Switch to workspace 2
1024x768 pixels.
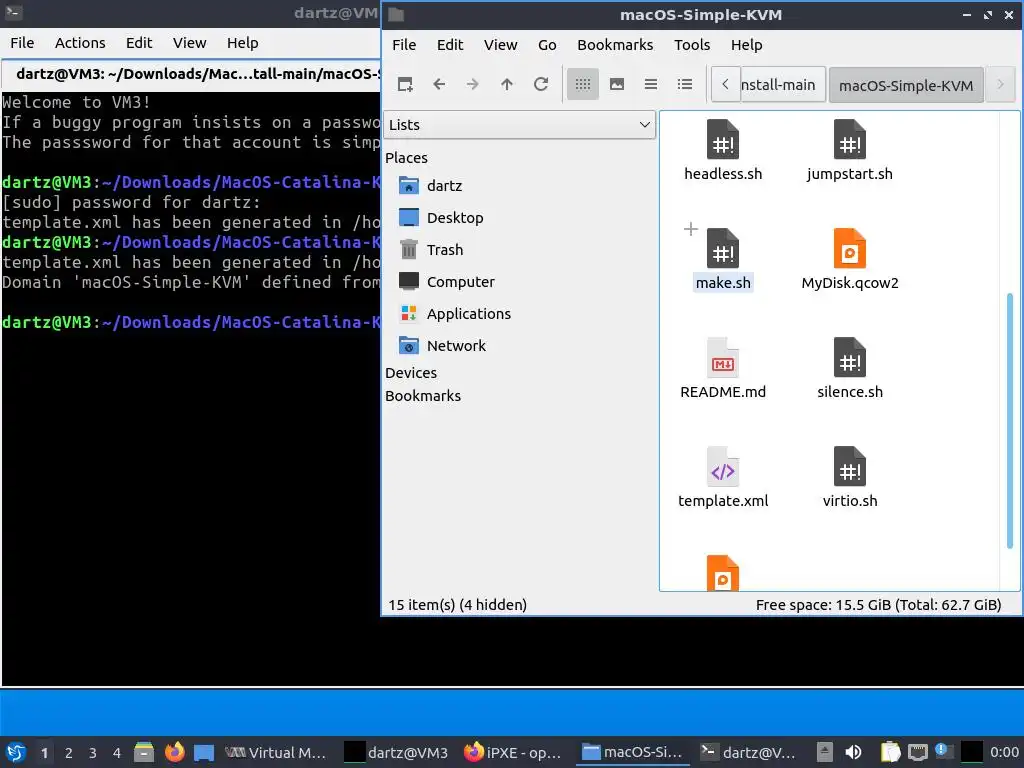pyautogui.click(x=68, y=753)
